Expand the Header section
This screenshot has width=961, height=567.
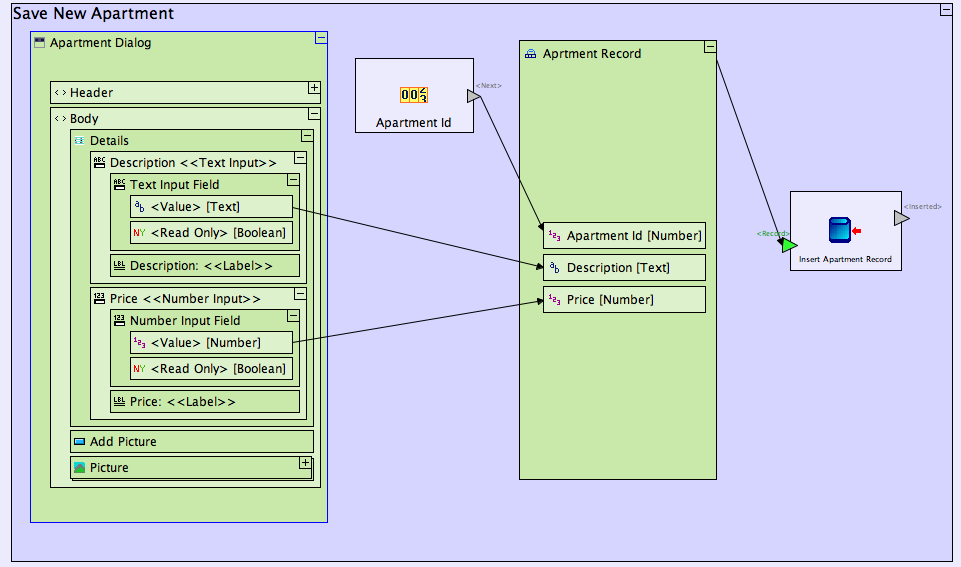[x=314, y=88]
